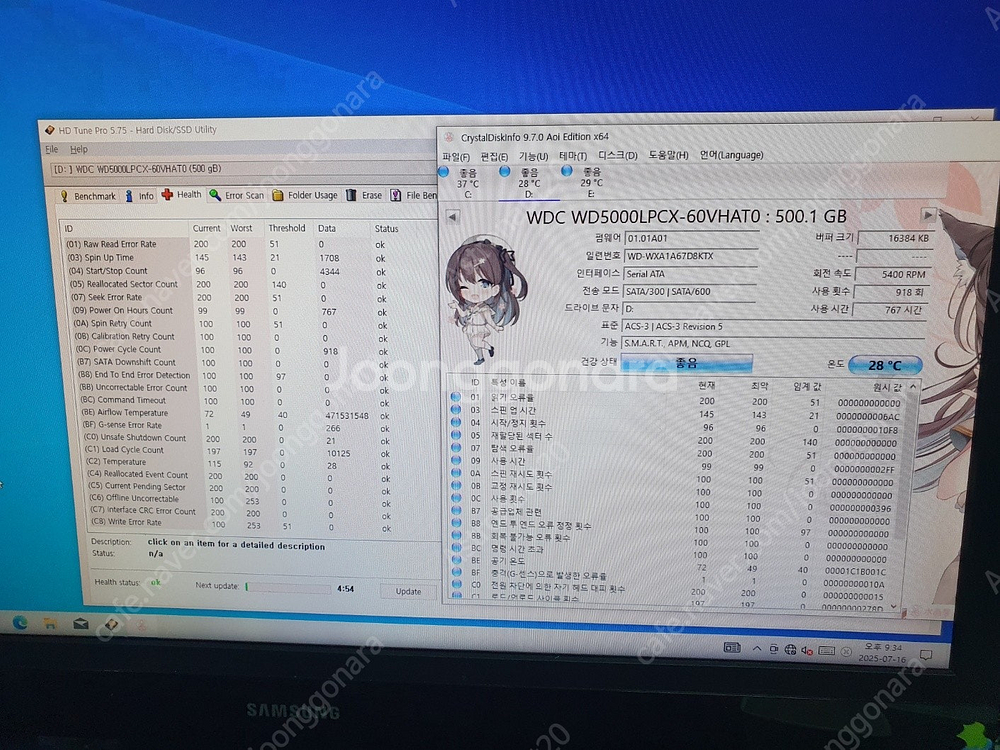Switch to the Error Scan tab
Screen dimensions: 1000x750
[x=237, y=195]
